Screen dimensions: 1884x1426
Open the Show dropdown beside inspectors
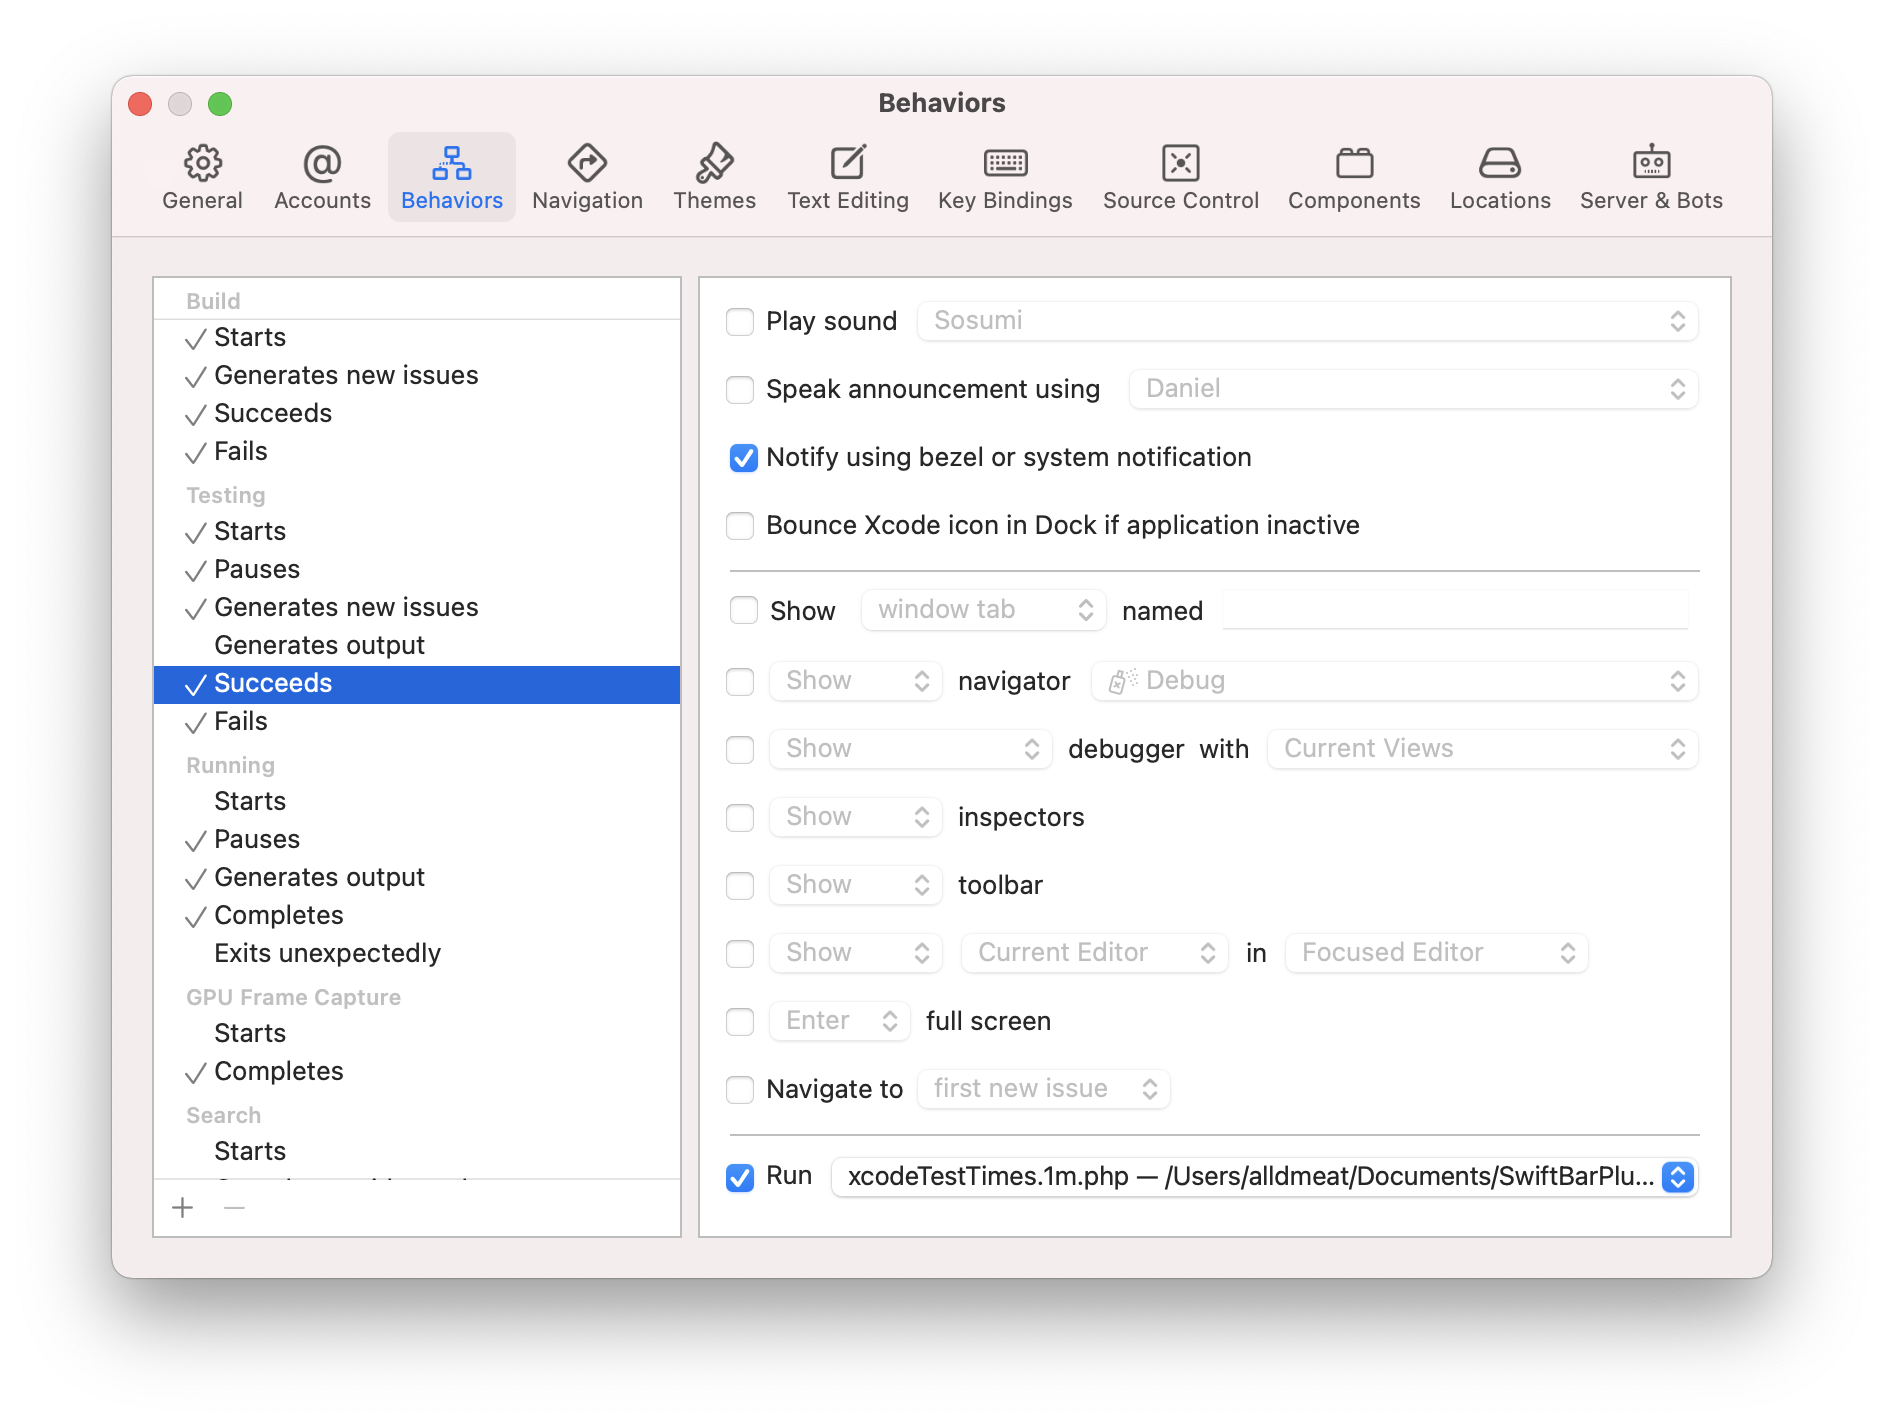pos(855,817)
